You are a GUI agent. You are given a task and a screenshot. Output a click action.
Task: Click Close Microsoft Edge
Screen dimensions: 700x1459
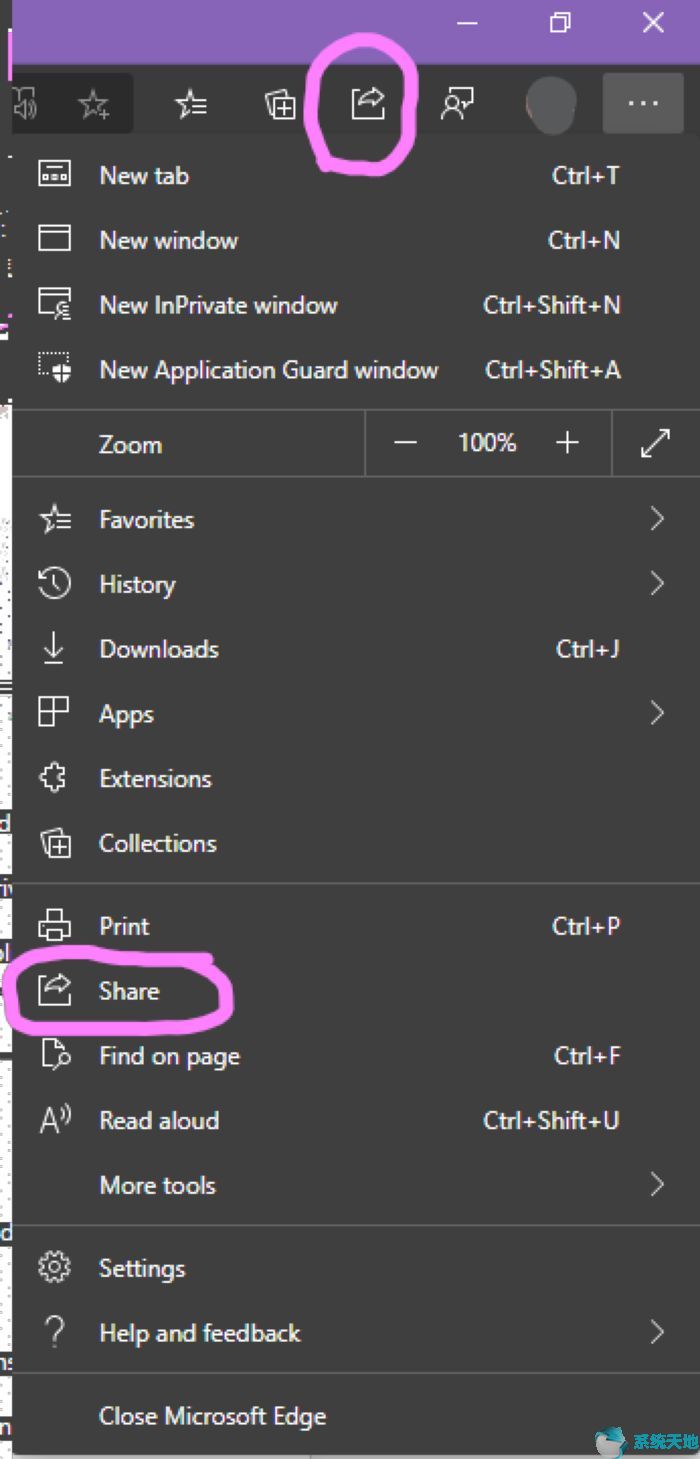[355, 1416]
